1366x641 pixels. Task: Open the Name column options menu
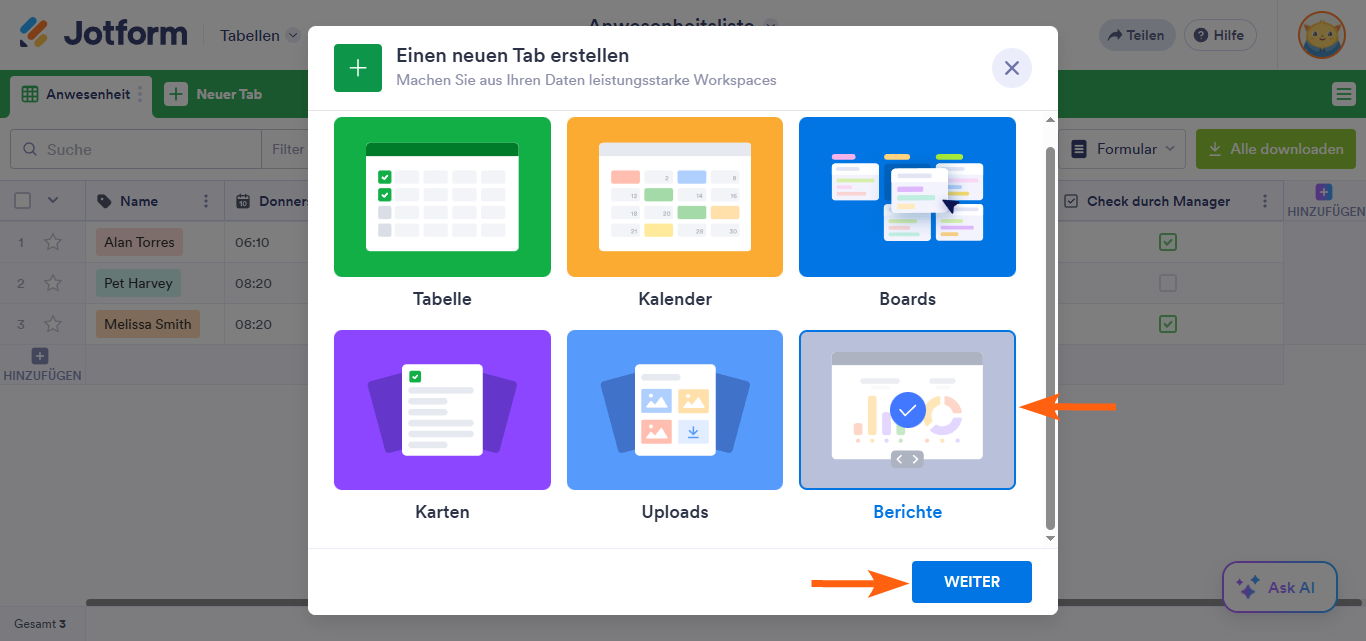(x=208, y=200)
